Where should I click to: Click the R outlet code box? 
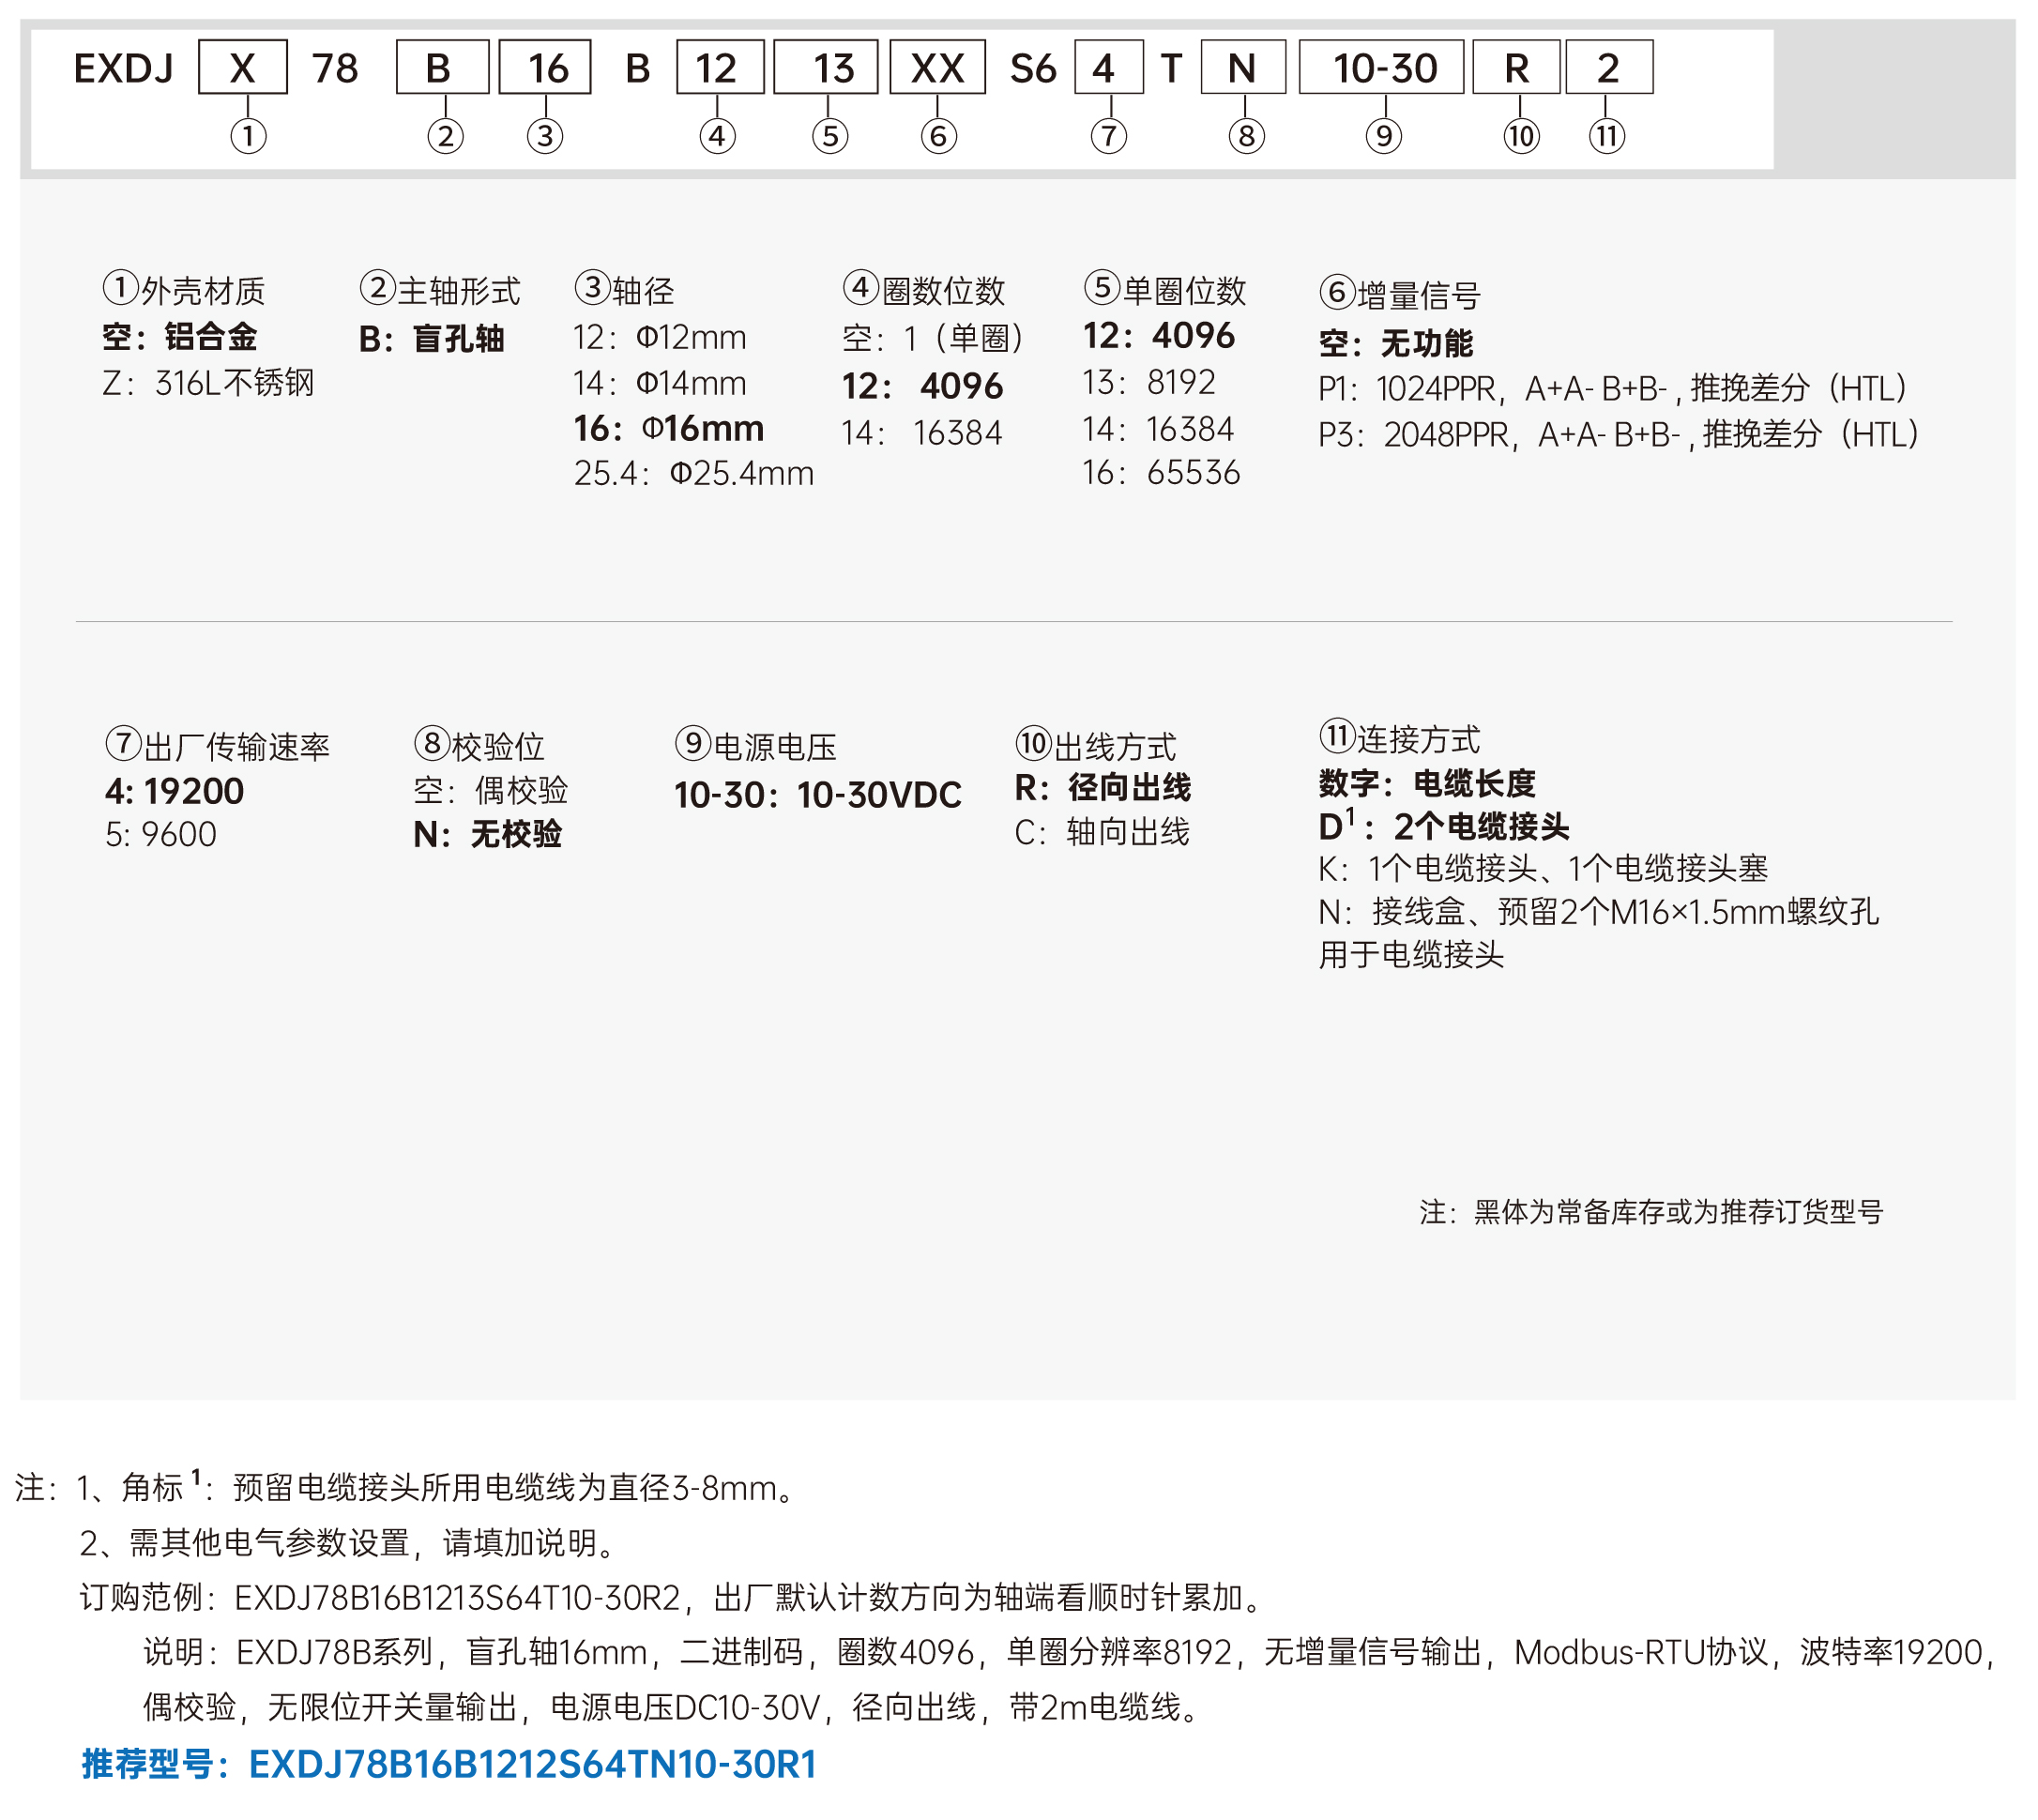1517,68
